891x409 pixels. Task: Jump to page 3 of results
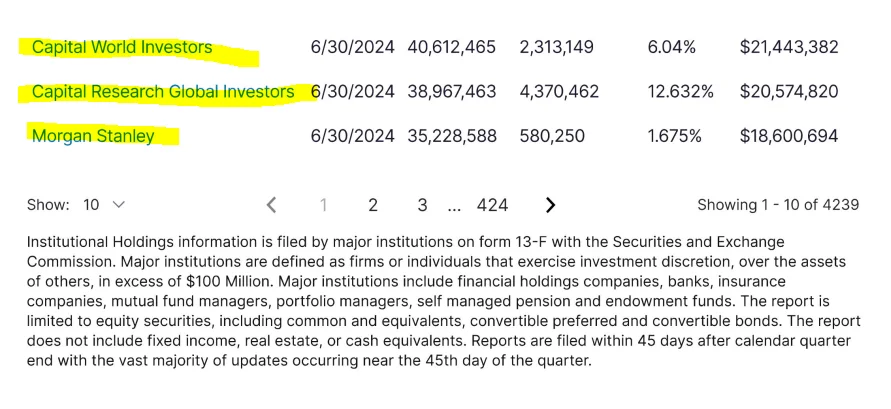pos(422,205)
